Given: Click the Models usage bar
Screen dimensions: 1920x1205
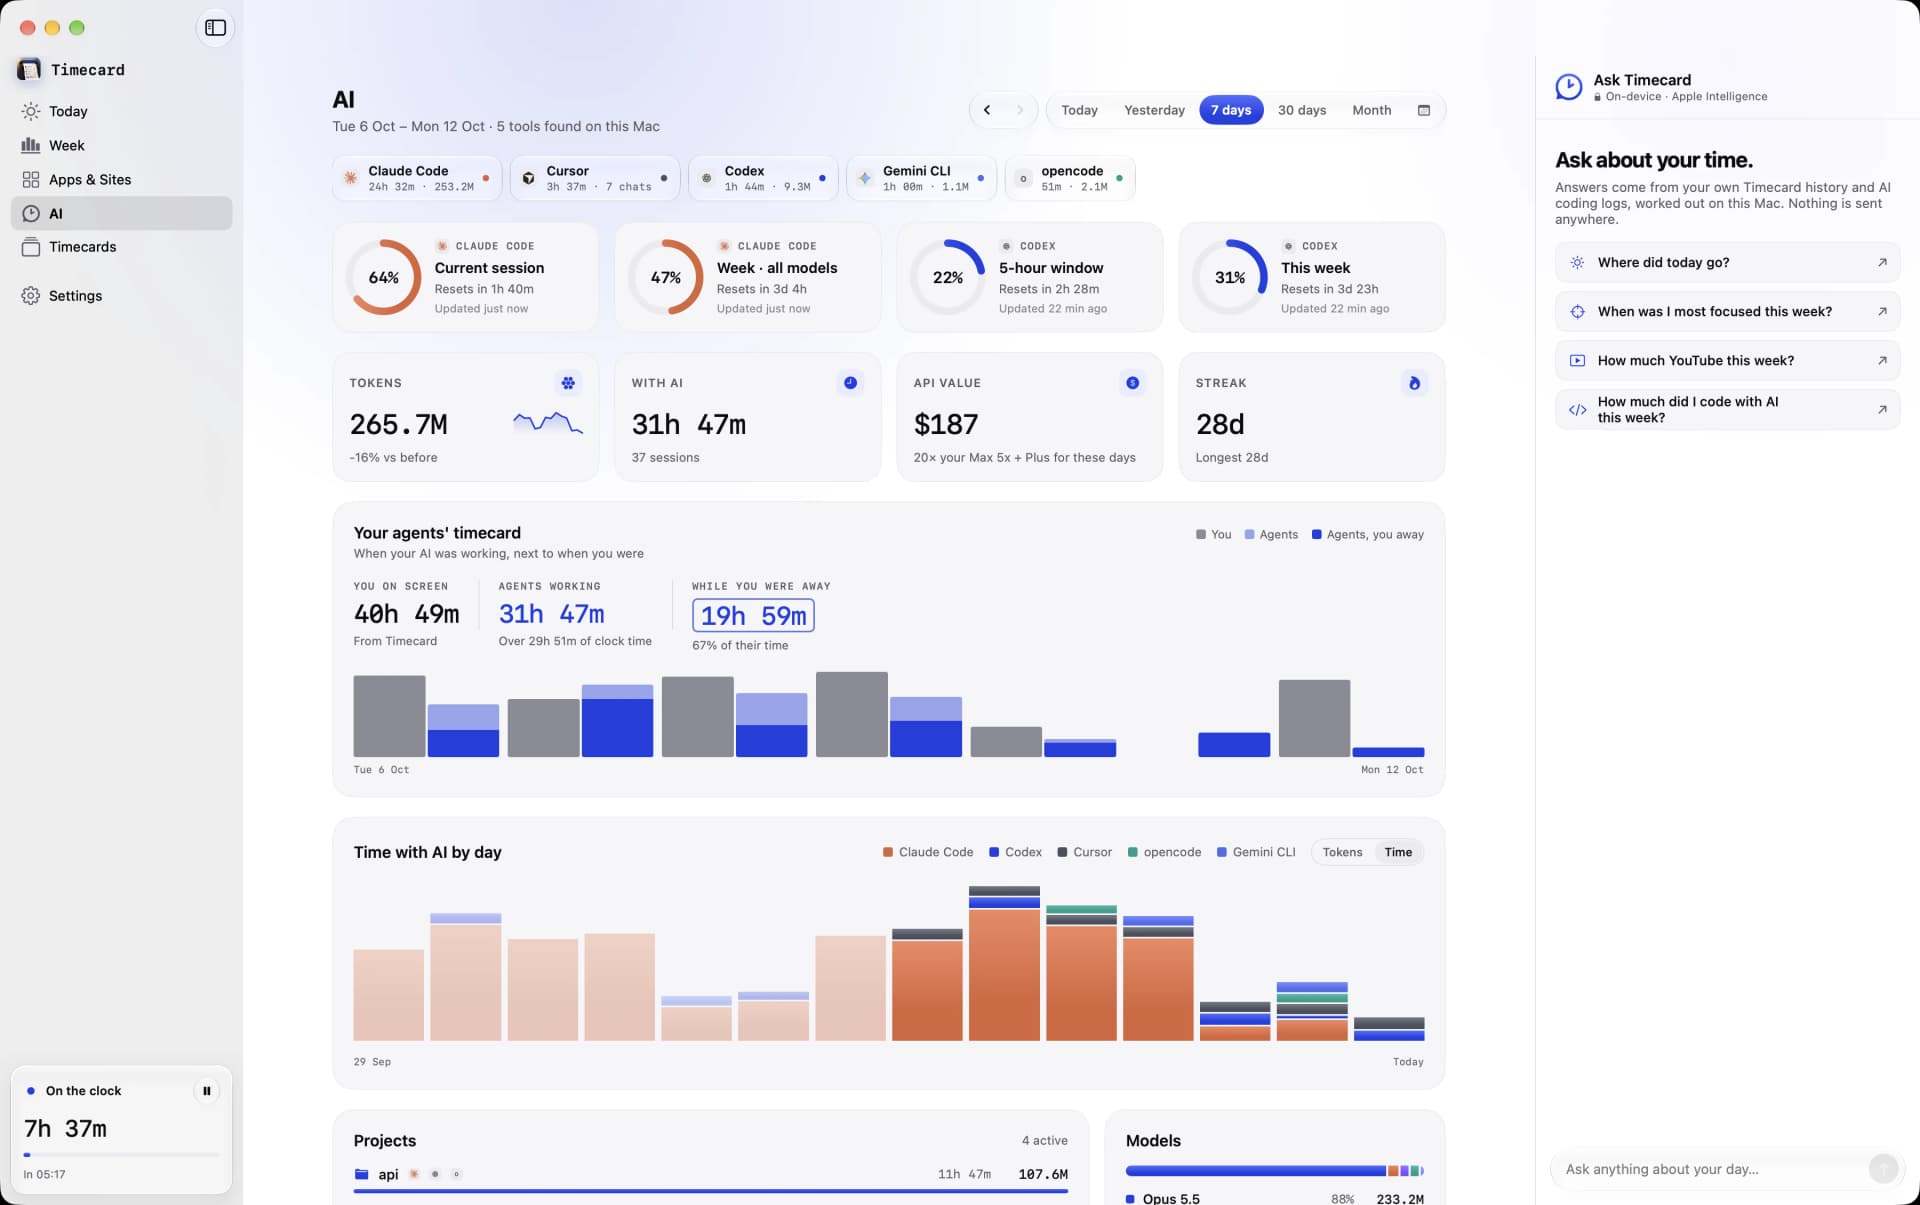Looking at the screenshot, I should (1274, 1170).
